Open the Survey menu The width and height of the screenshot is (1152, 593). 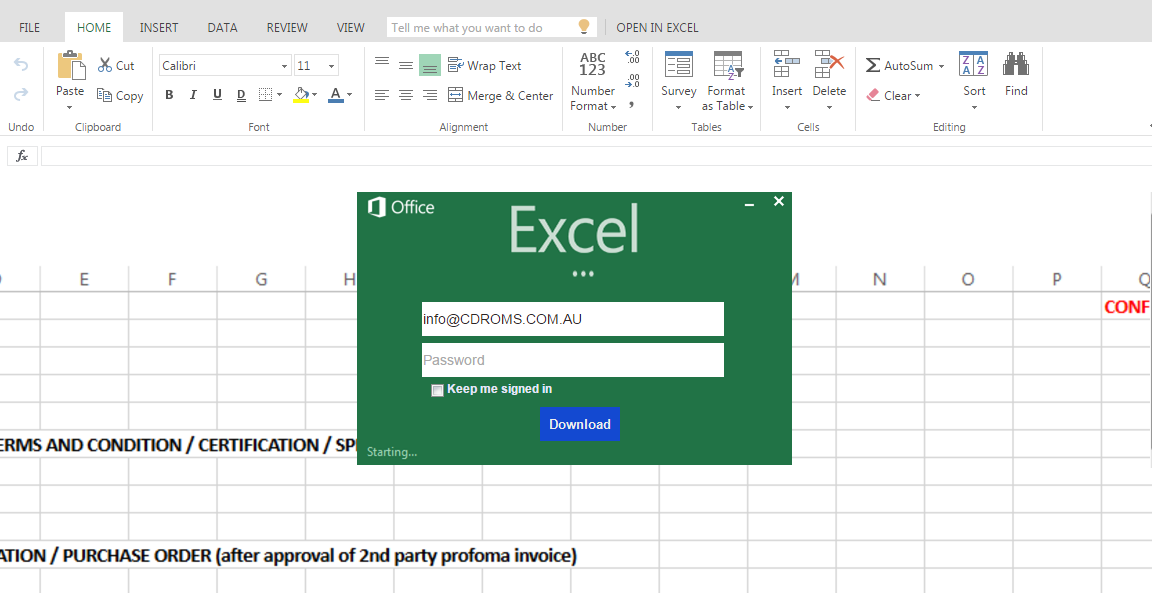(678, 81)
